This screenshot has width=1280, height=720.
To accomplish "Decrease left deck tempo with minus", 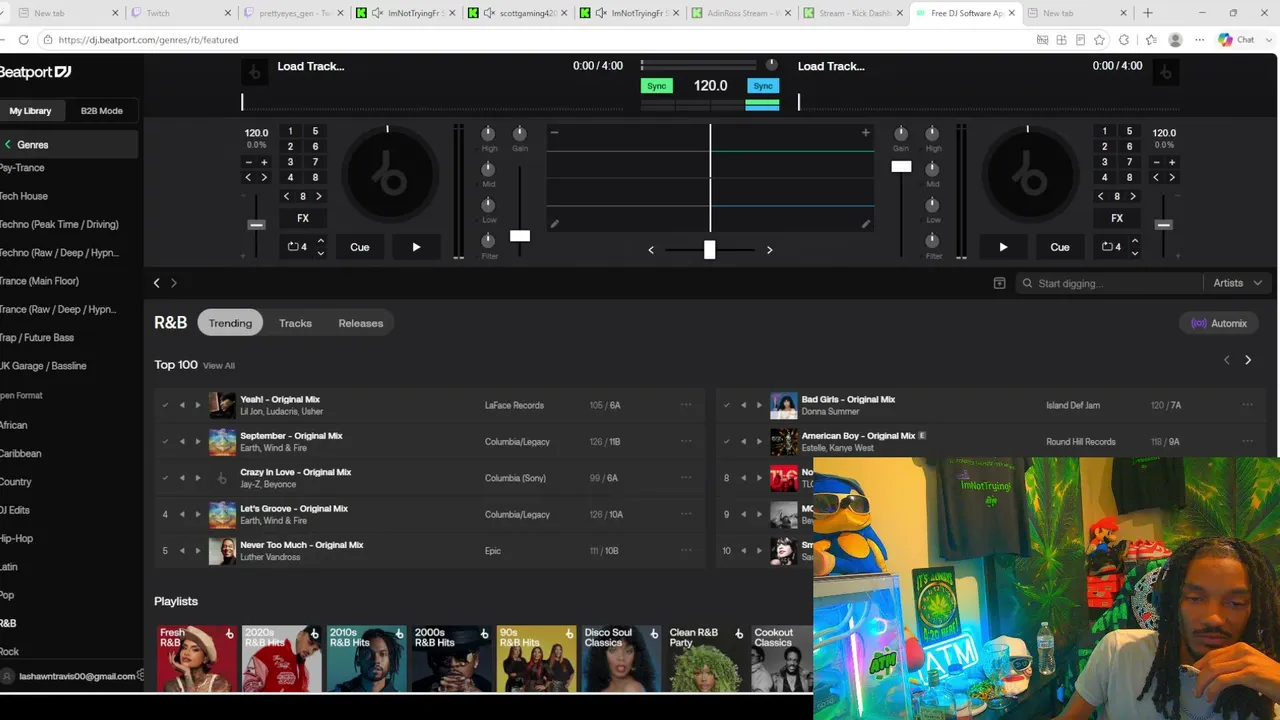I will pos(249,162).
